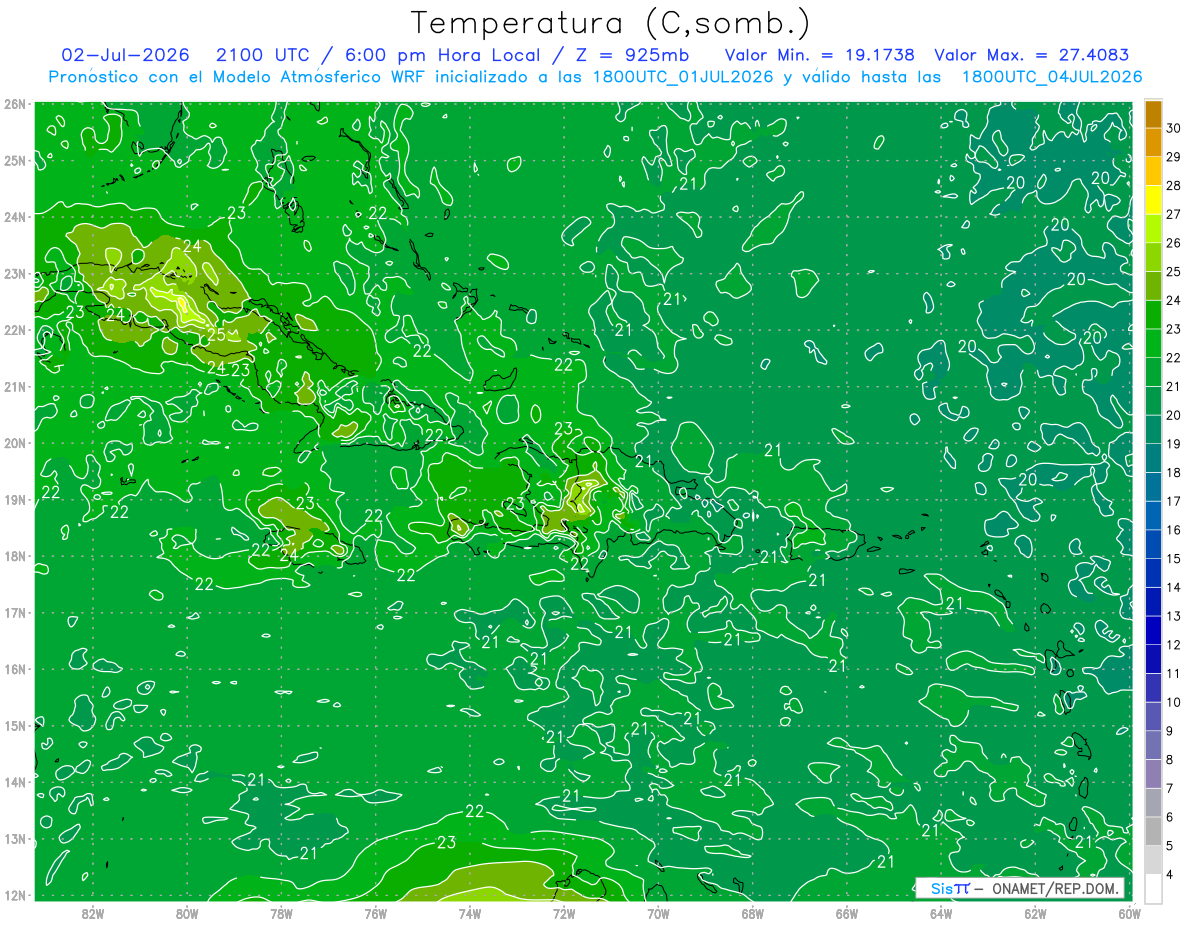Click legend value 8
Screen dimensions: 1200x927
tap(1170, 760)
